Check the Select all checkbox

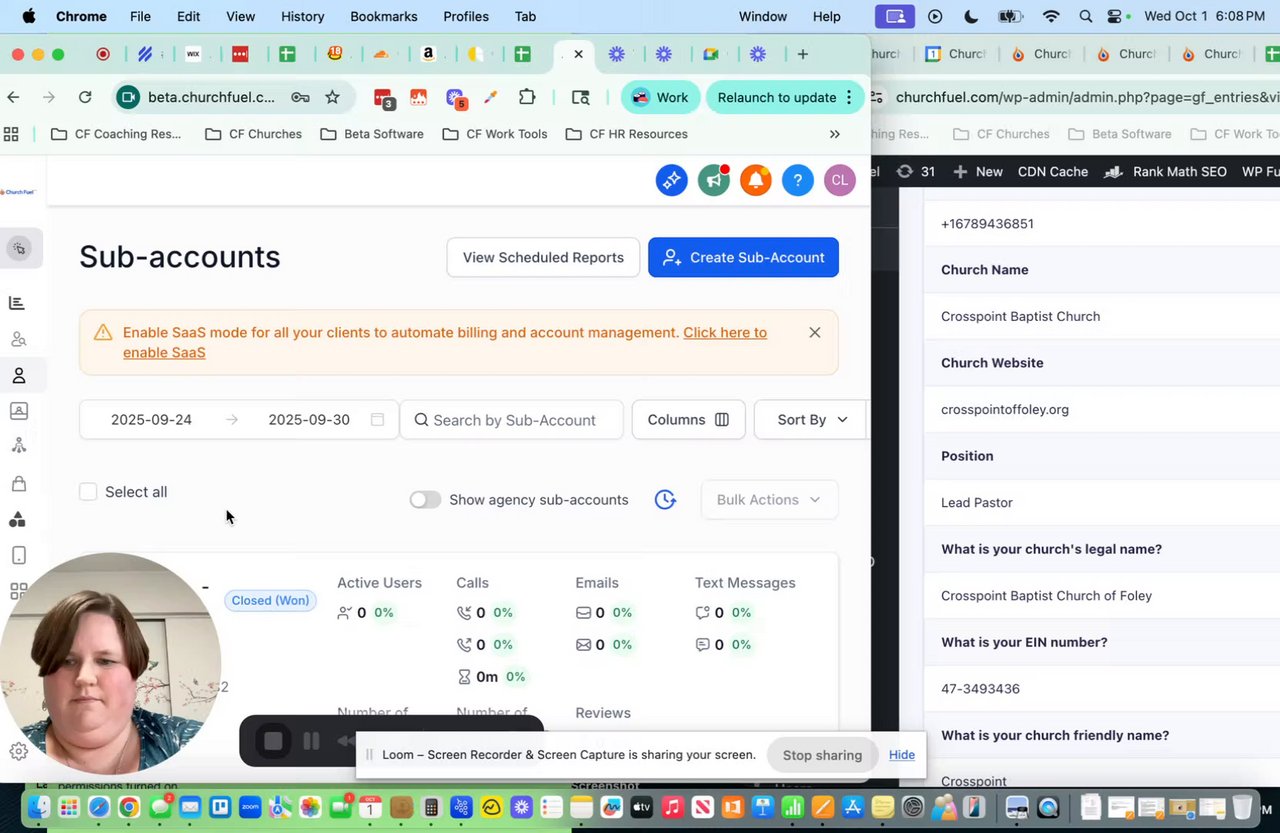tap(88, 492)
